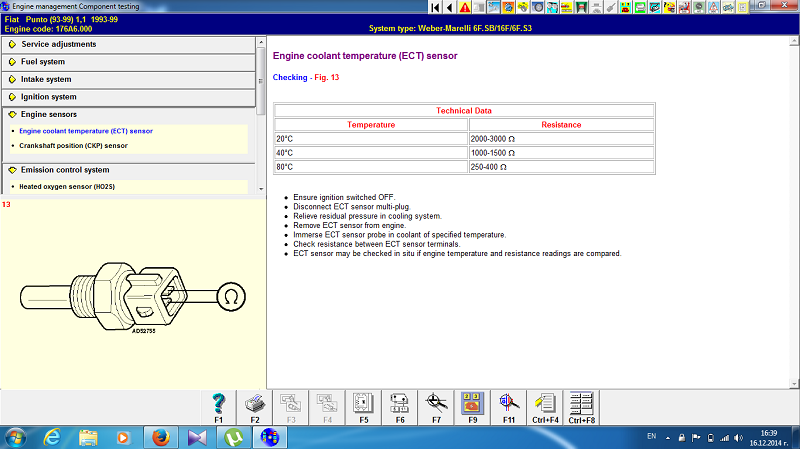Collapse the Engine sensors section
The height and width of the screenshot is (449, 800).
point(49,115)
